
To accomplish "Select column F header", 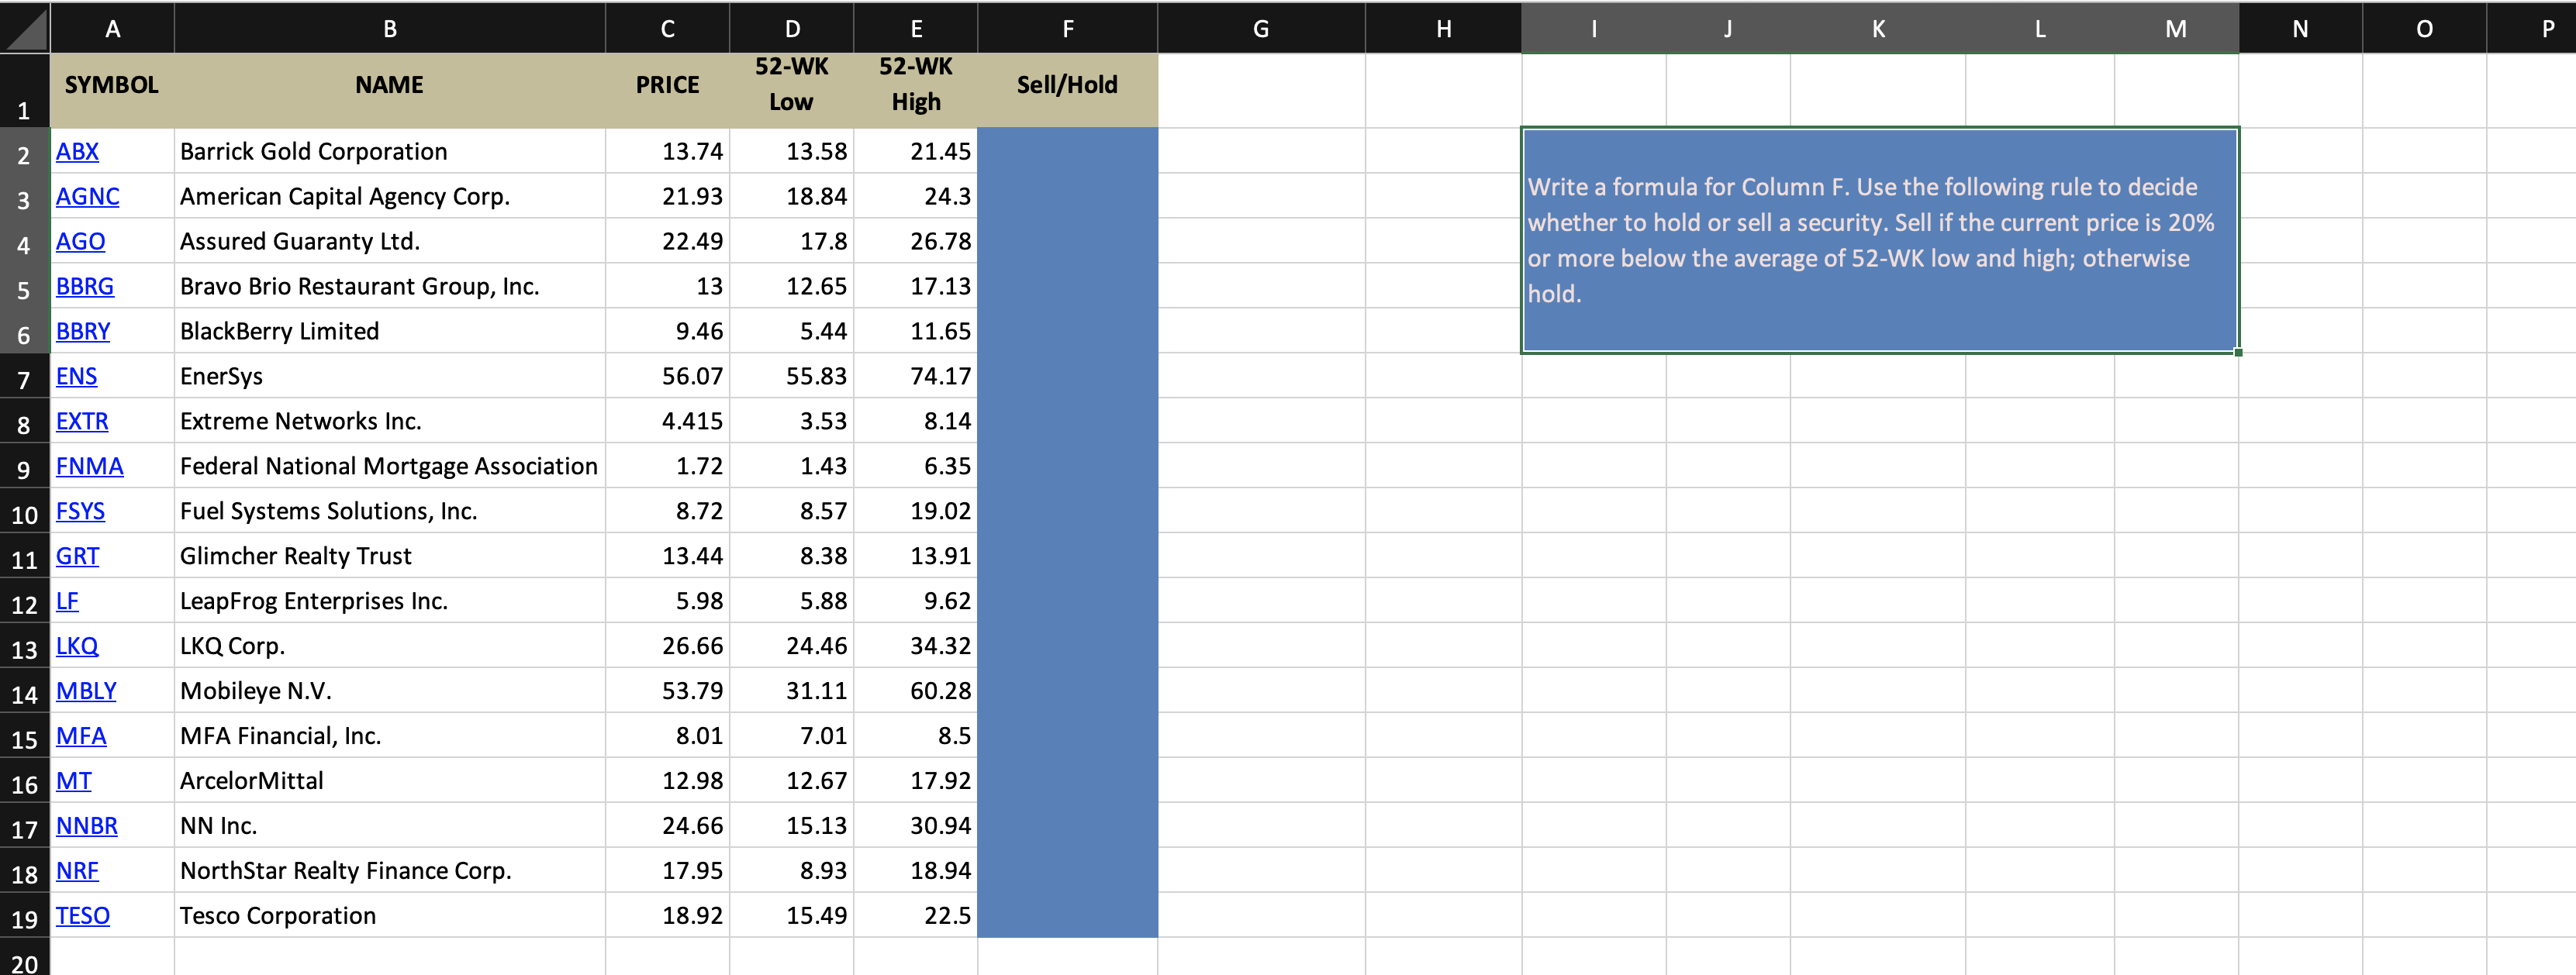I will [x=1067, y=28].
